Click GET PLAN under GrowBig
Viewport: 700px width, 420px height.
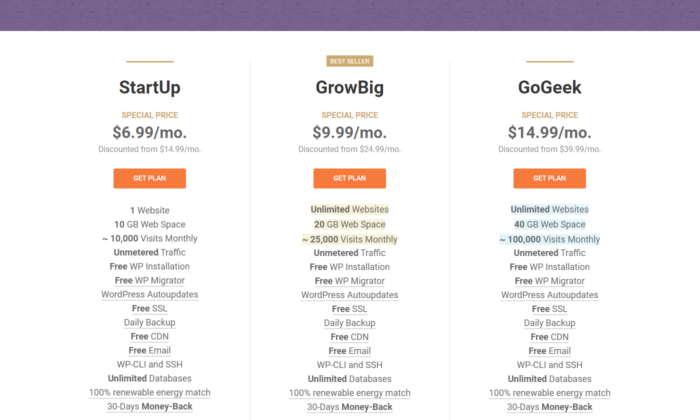(x=350, y=178)
